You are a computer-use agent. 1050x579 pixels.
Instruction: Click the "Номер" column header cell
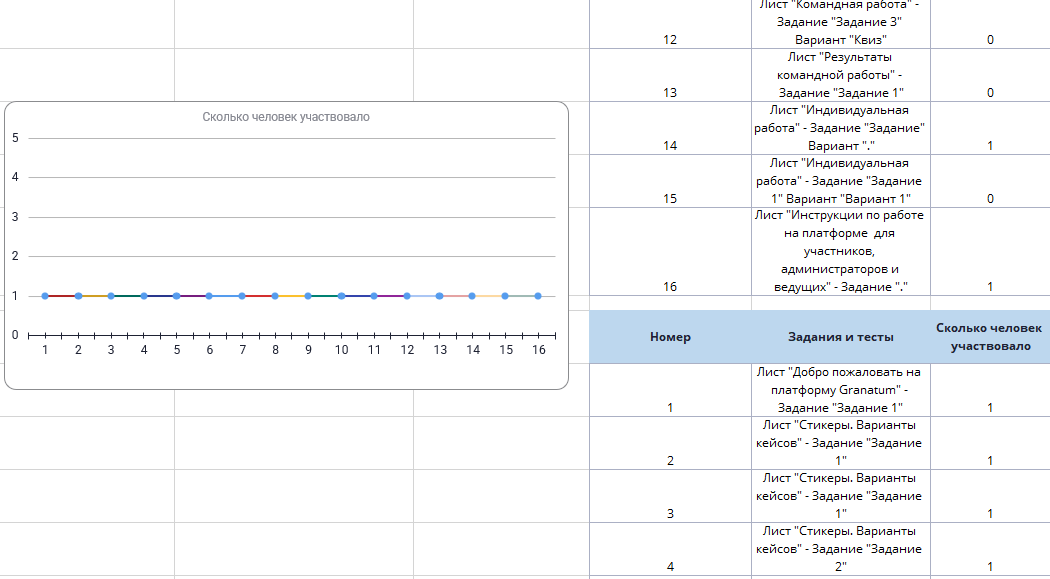coord(670,337)
